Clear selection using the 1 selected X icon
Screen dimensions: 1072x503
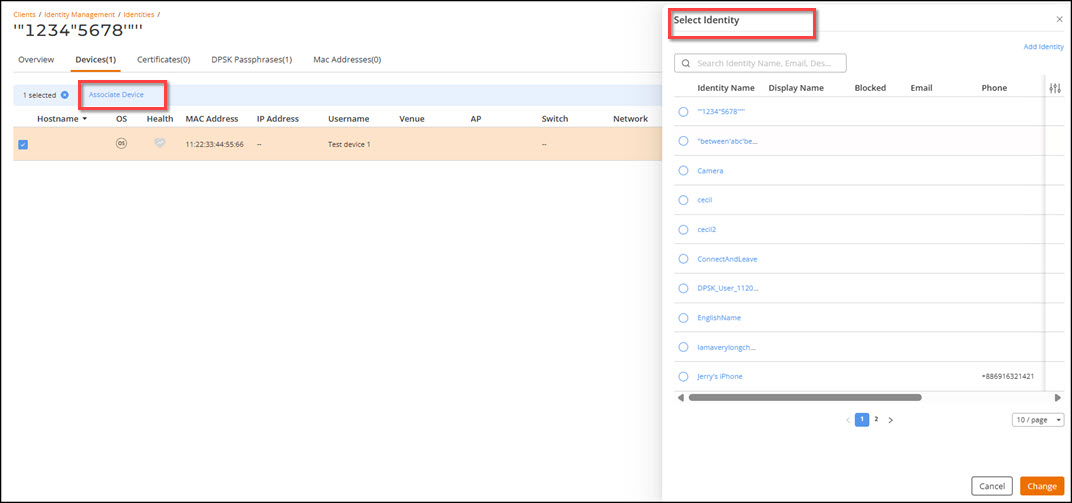pyautogui.click(x=65, y=95)
